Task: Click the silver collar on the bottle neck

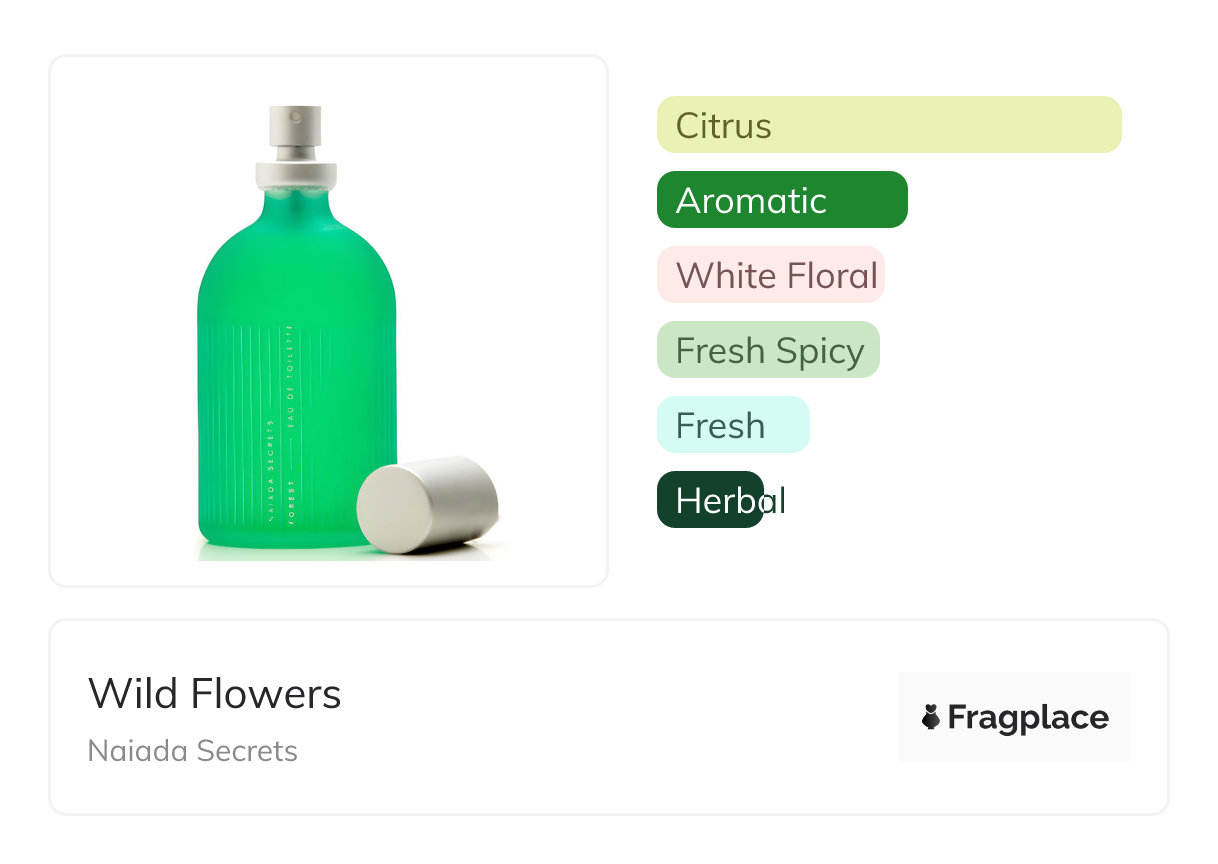Action: pos(296,173)
